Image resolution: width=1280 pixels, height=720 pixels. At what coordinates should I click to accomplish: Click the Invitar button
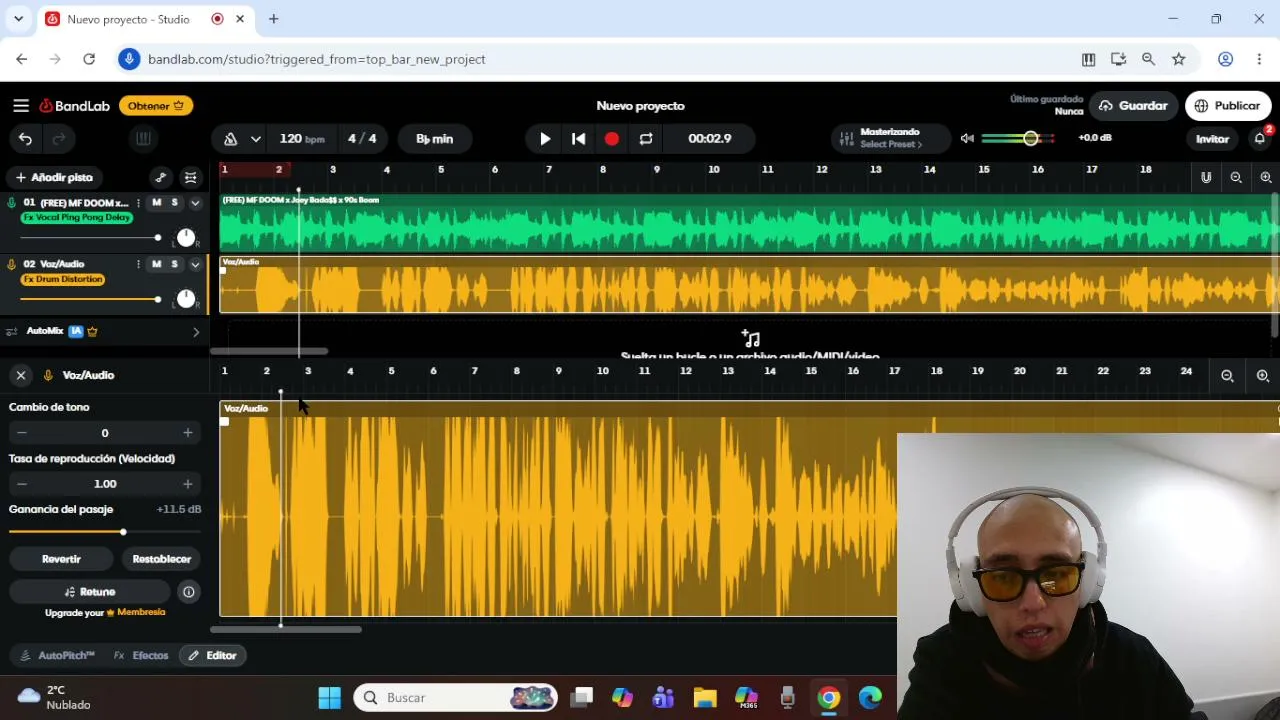click(x=1212, y=139)
